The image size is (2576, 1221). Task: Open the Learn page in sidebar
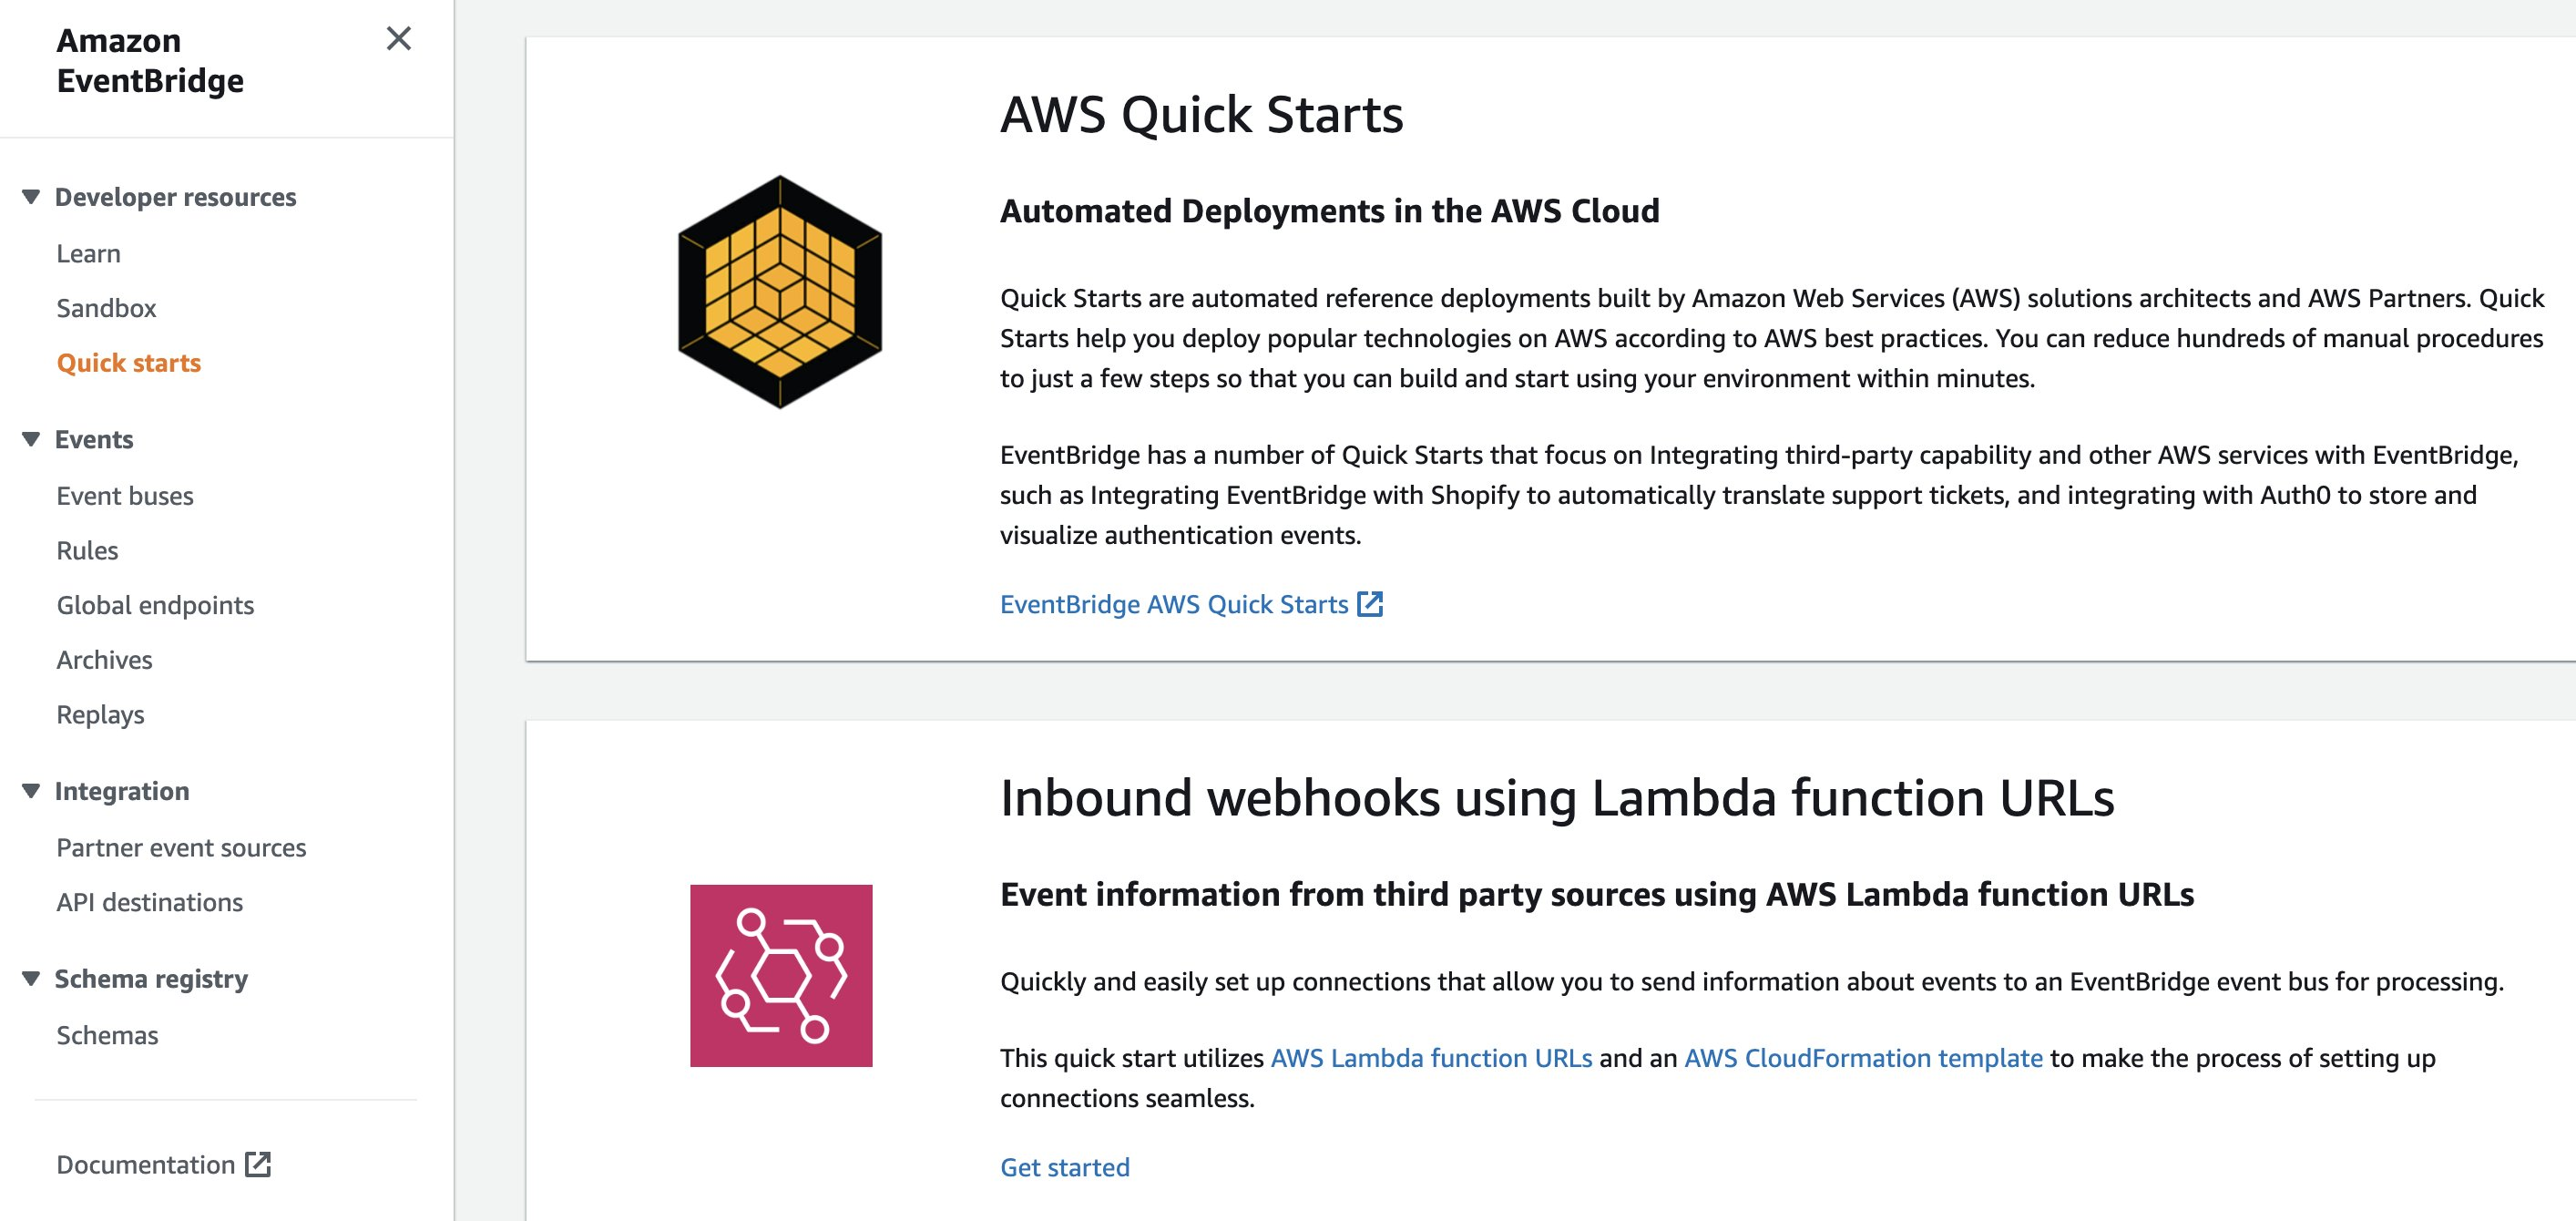[x=88, y=254]
